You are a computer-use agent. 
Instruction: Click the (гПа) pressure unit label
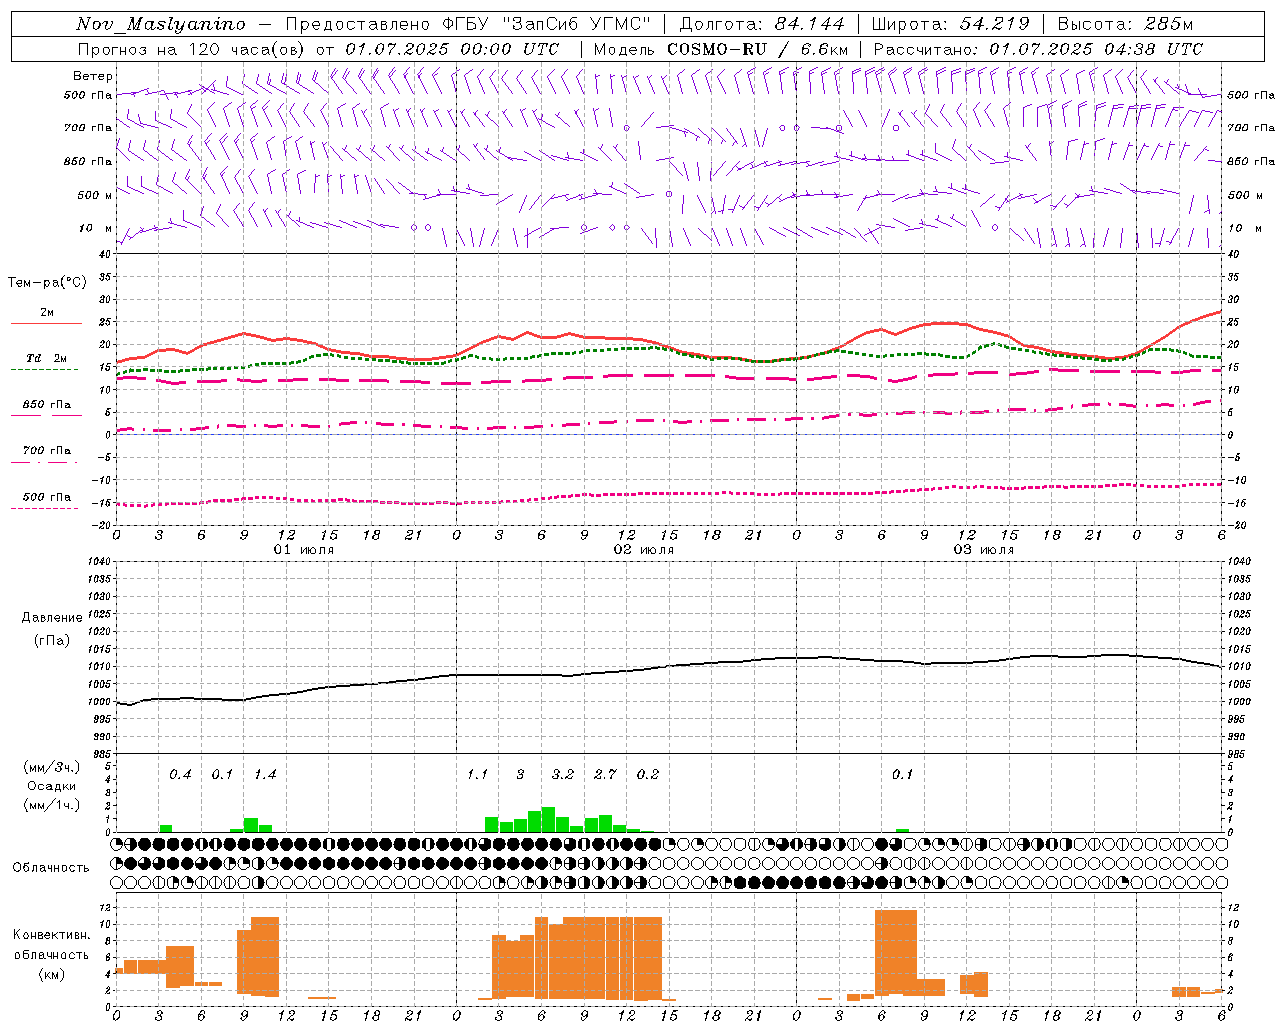[52, 640]
